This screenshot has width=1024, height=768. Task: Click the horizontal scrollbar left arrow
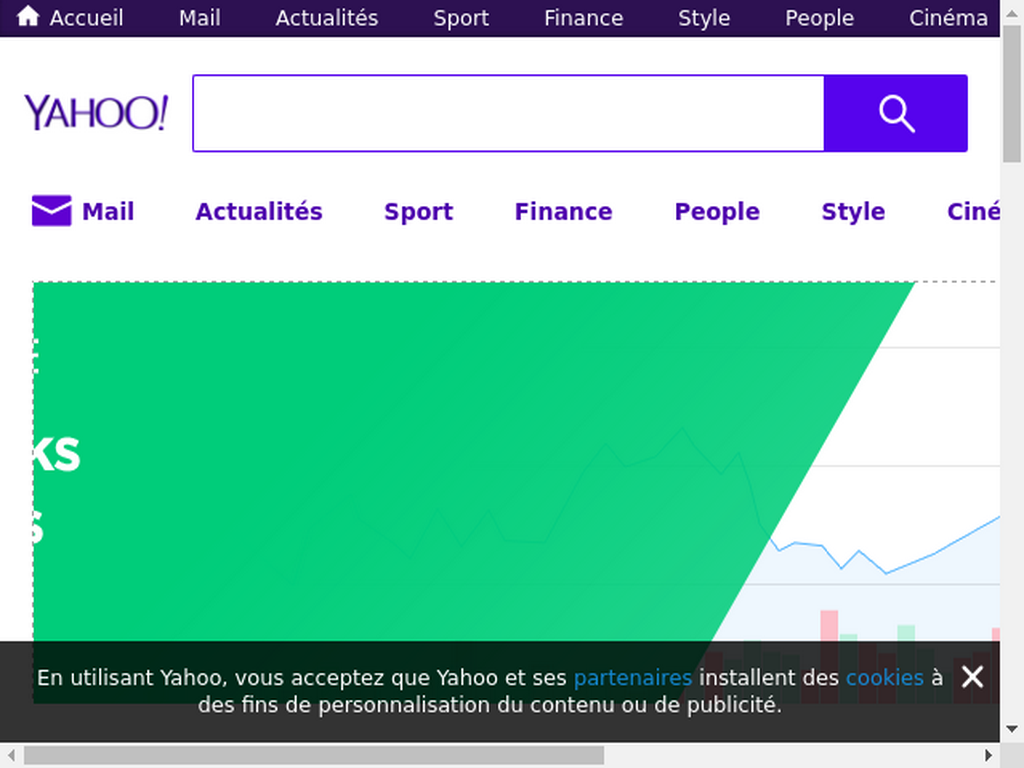click(11, 756)
